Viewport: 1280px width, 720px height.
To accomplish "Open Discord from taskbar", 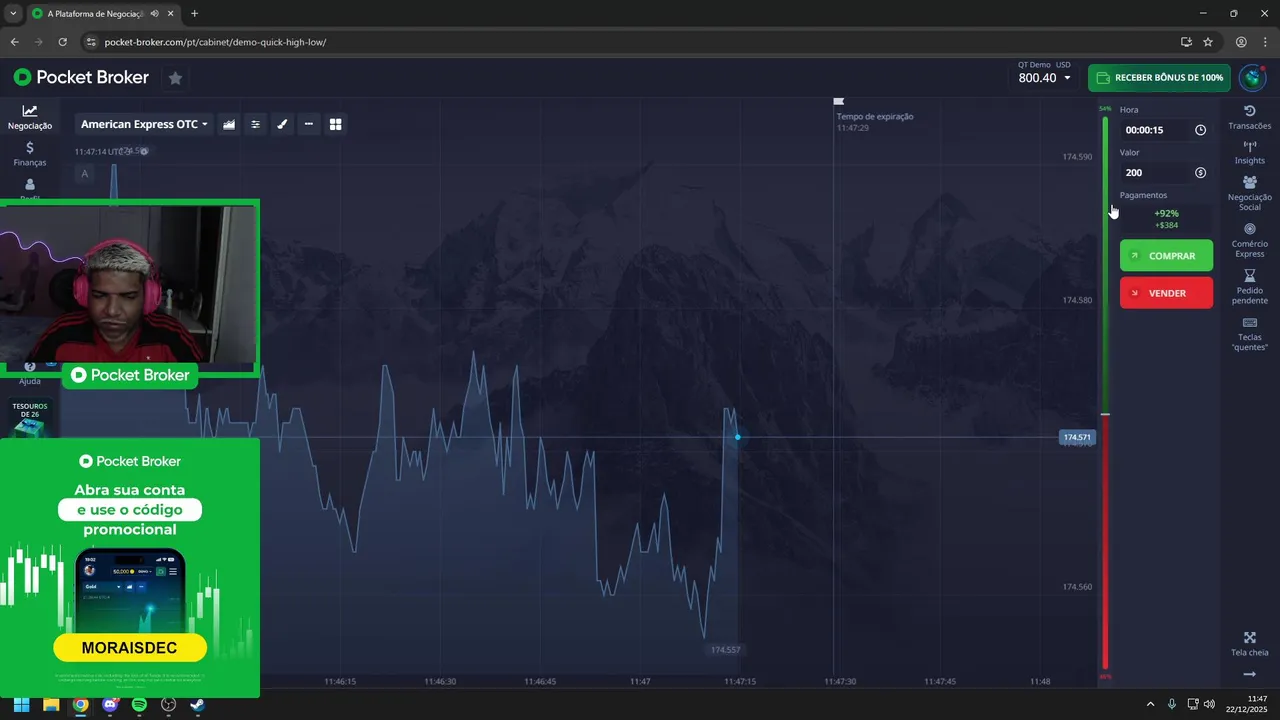I will (110, 704).
